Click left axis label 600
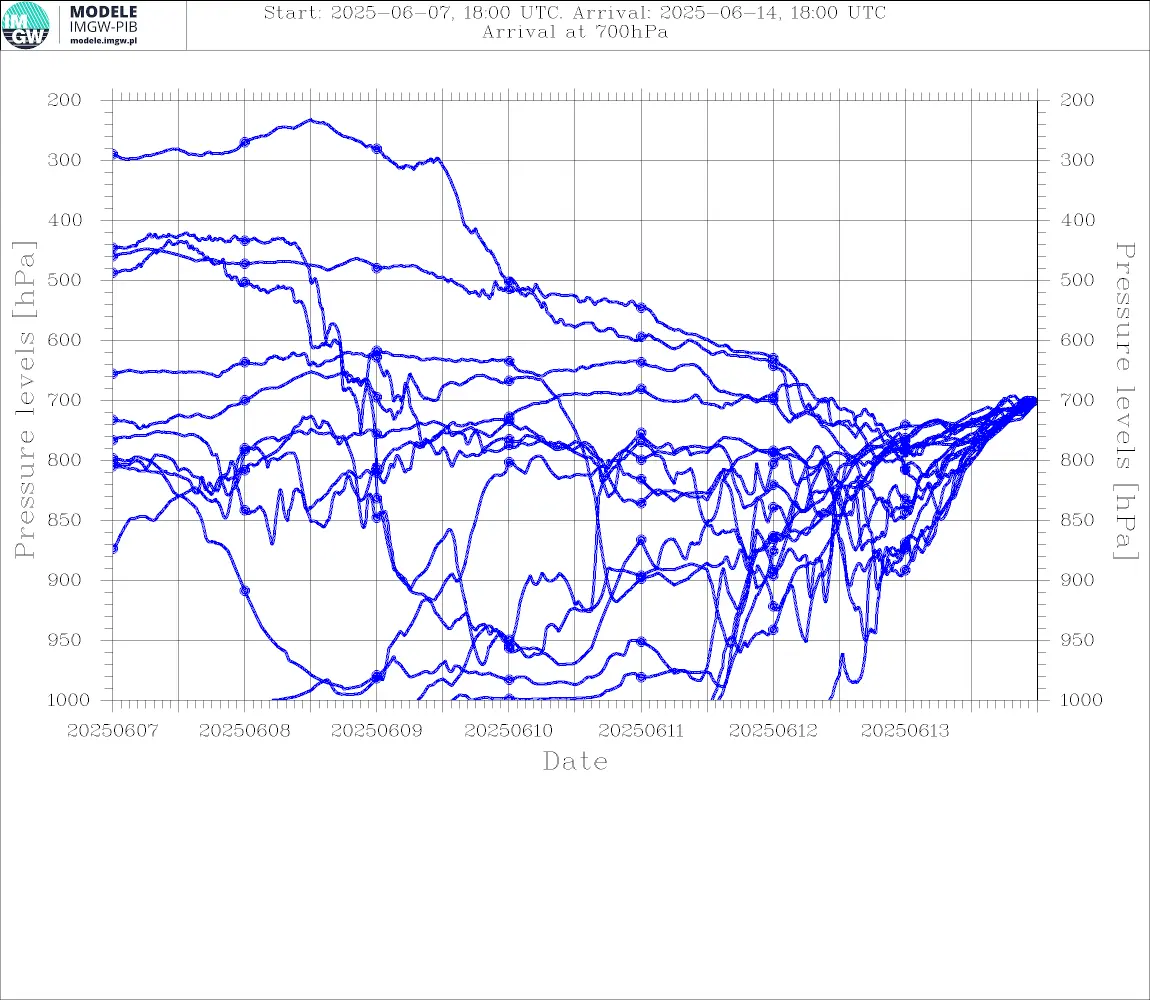The image size is (1150, 1000). [x=64, y=340]
